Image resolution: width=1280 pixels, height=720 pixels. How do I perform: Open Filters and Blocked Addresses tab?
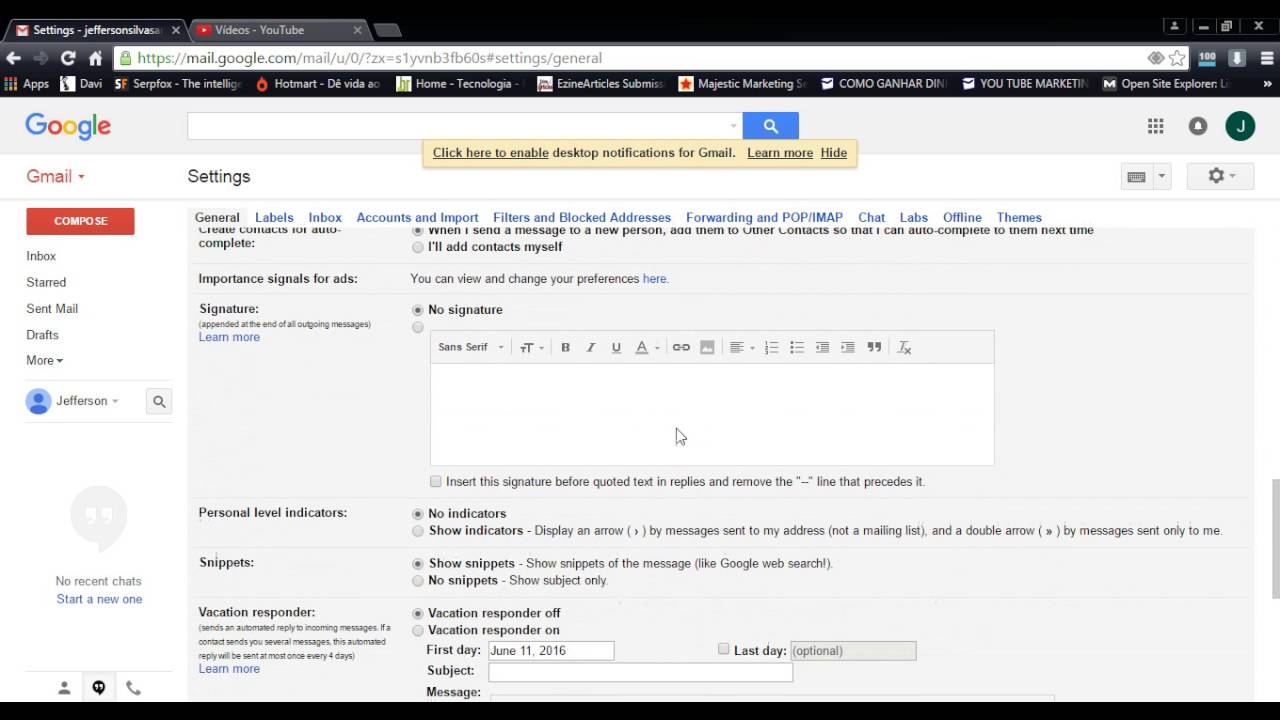pyautogui.click(x=582, y=217)
